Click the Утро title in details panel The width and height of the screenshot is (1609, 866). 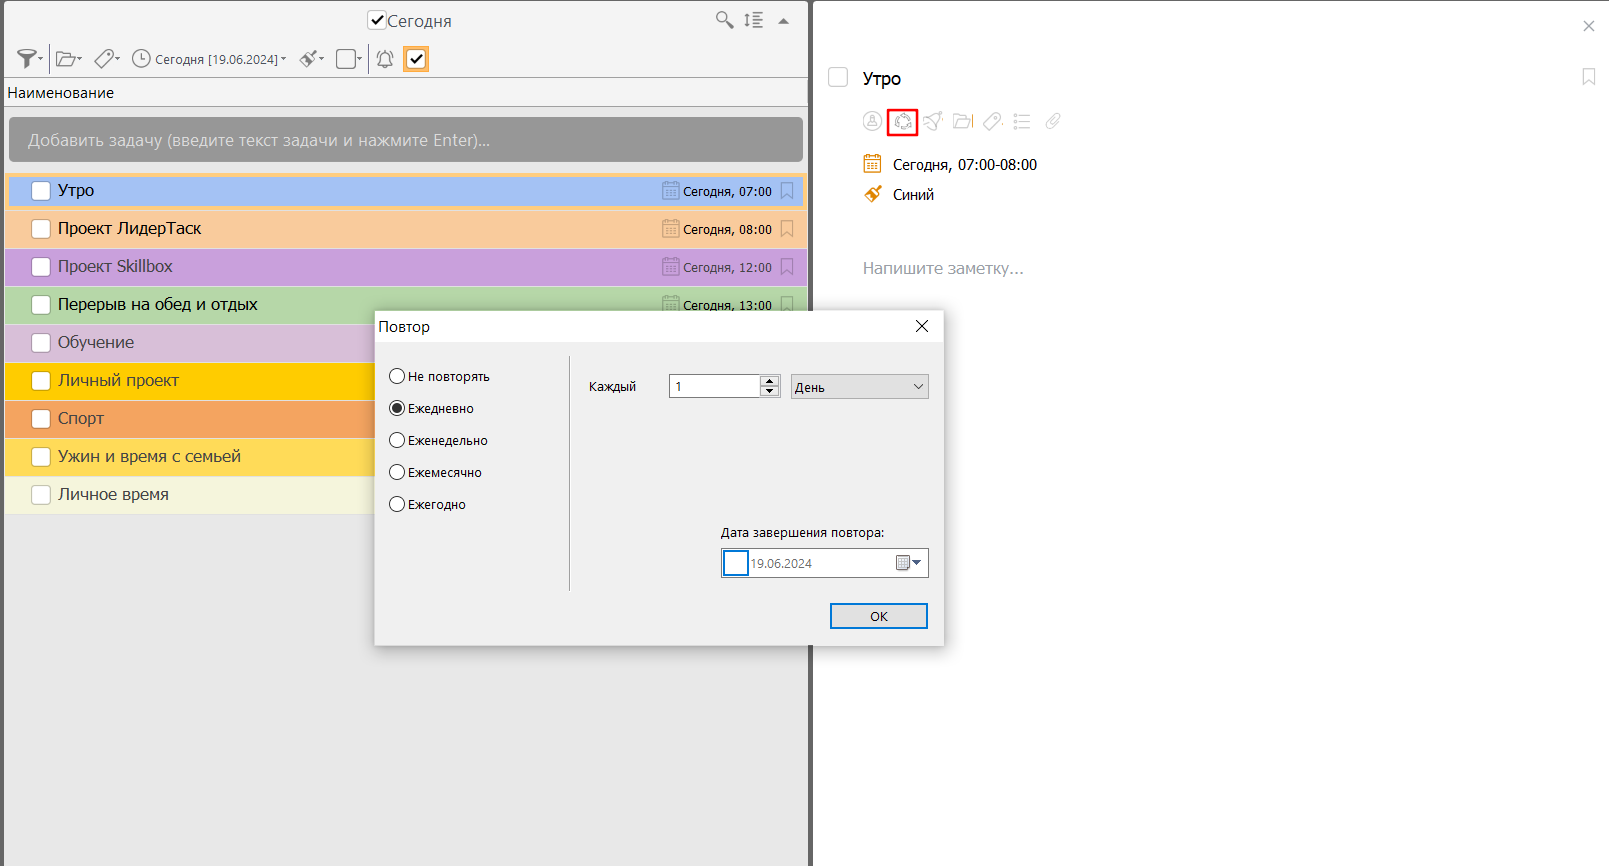(882, 78)
